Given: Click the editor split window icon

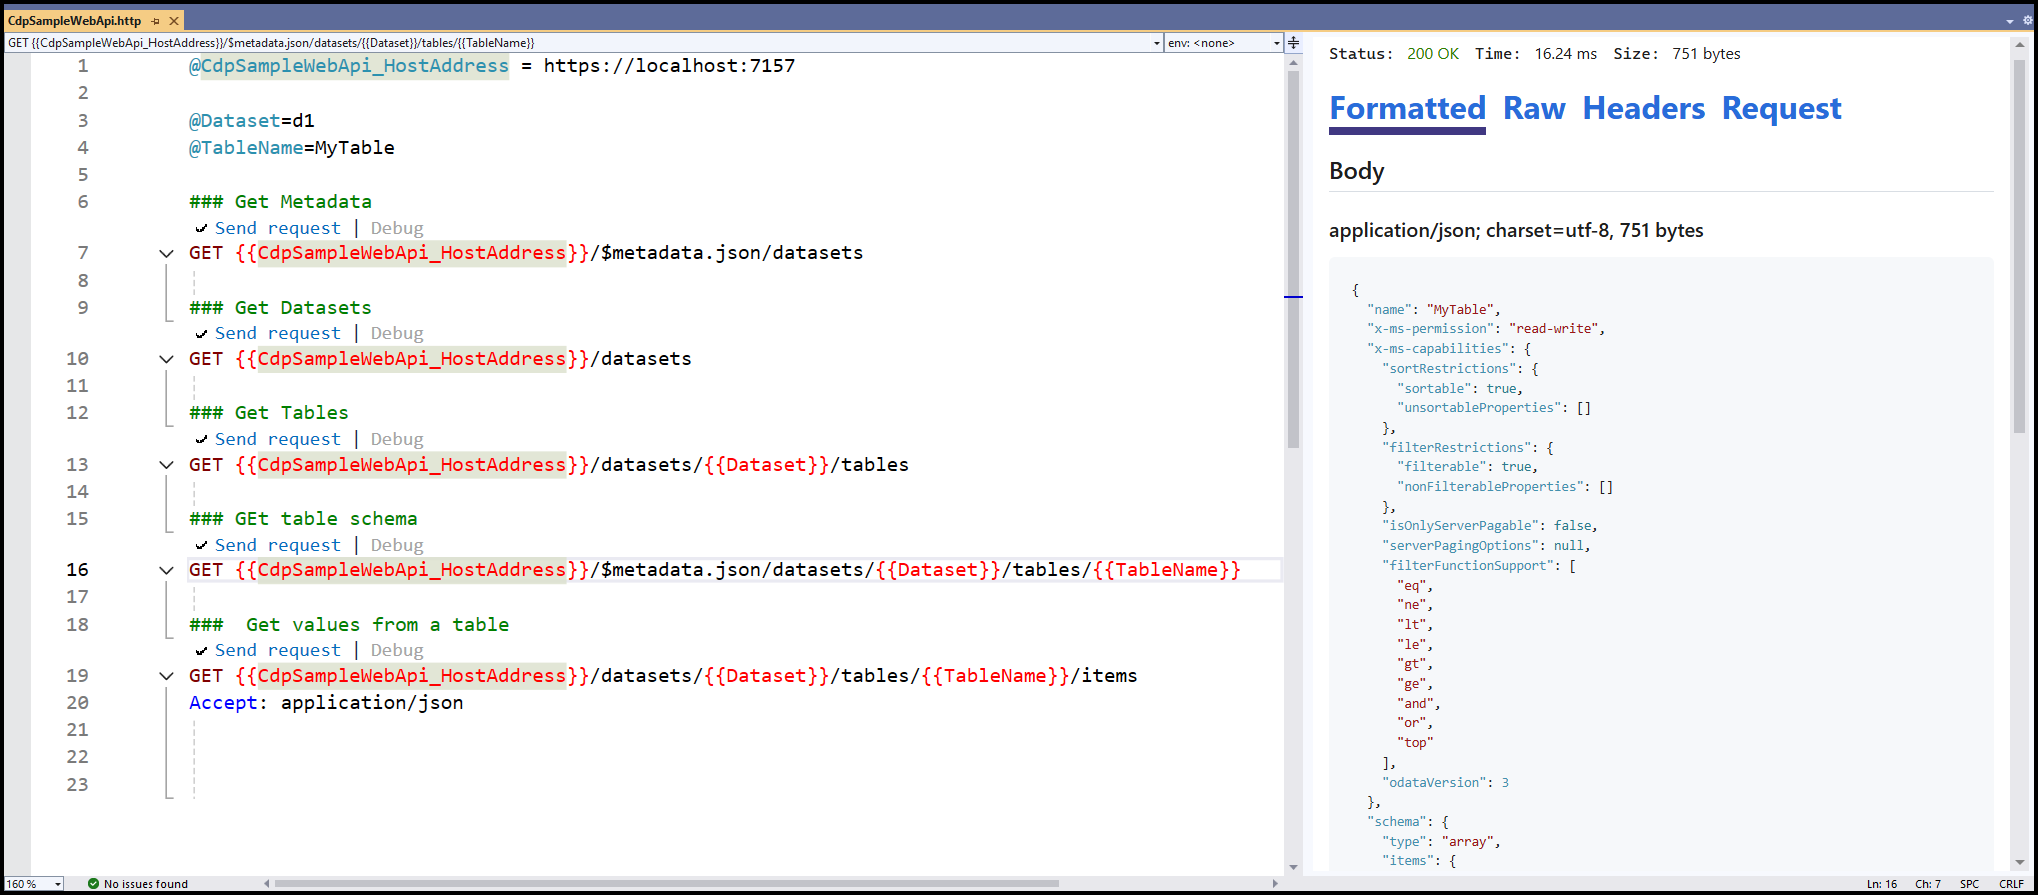Looking at the screenshot, I should (1294, 43).
